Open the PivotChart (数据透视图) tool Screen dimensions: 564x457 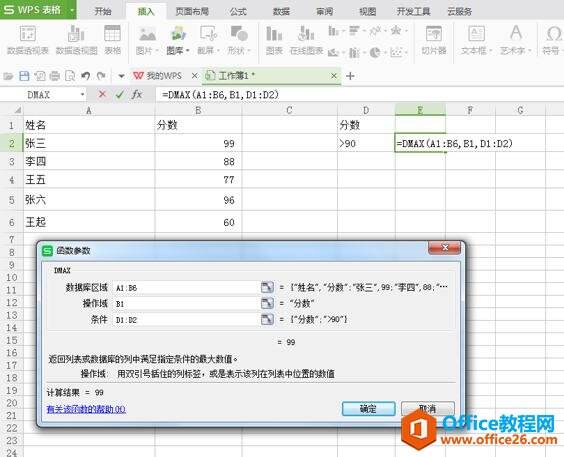[76, 40]
